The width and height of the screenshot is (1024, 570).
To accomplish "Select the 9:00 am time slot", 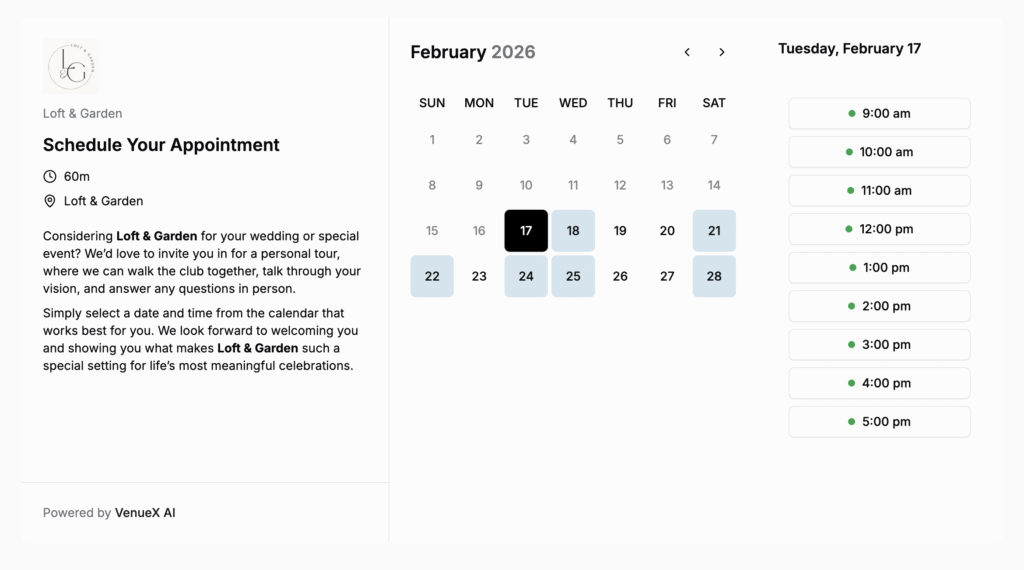I will pyautogui.click(x=879, y=114).
